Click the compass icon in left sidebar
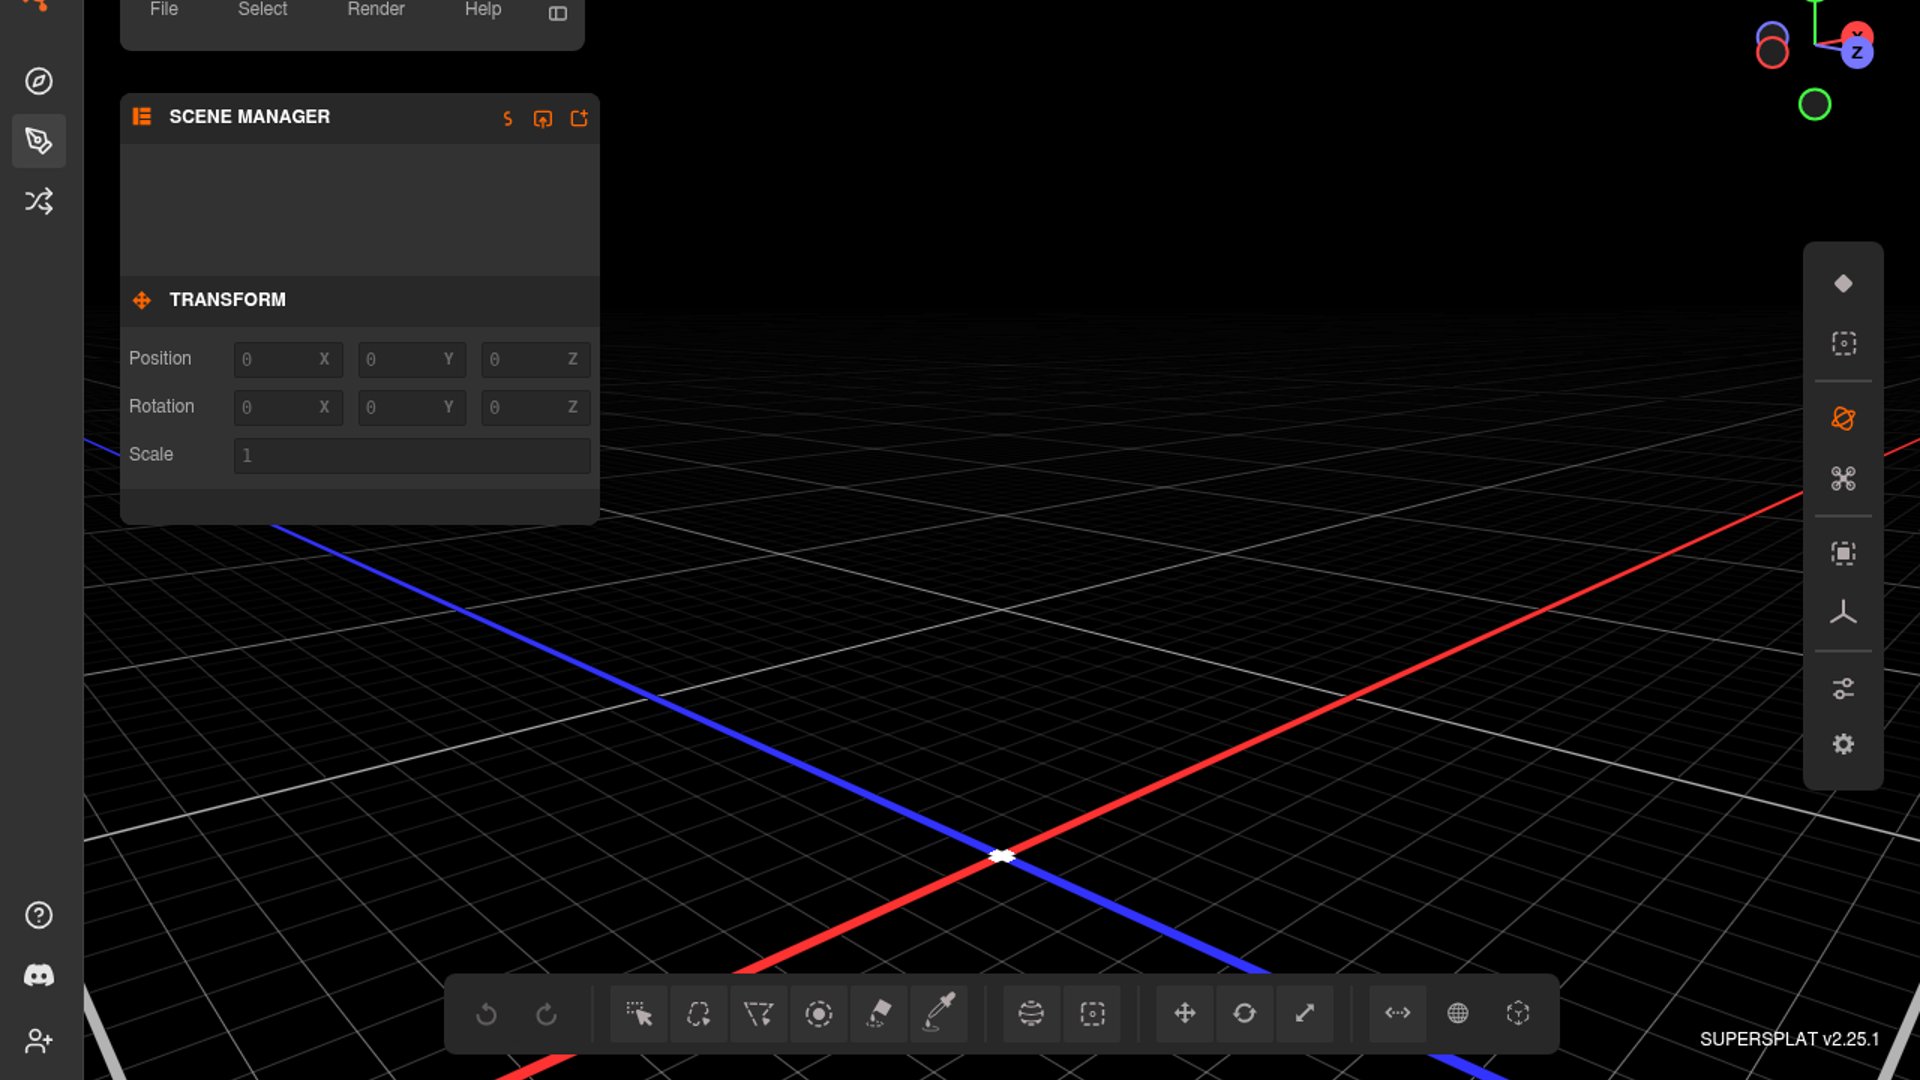Screen dimensions: 1920x1080 [x=39, y=81]
